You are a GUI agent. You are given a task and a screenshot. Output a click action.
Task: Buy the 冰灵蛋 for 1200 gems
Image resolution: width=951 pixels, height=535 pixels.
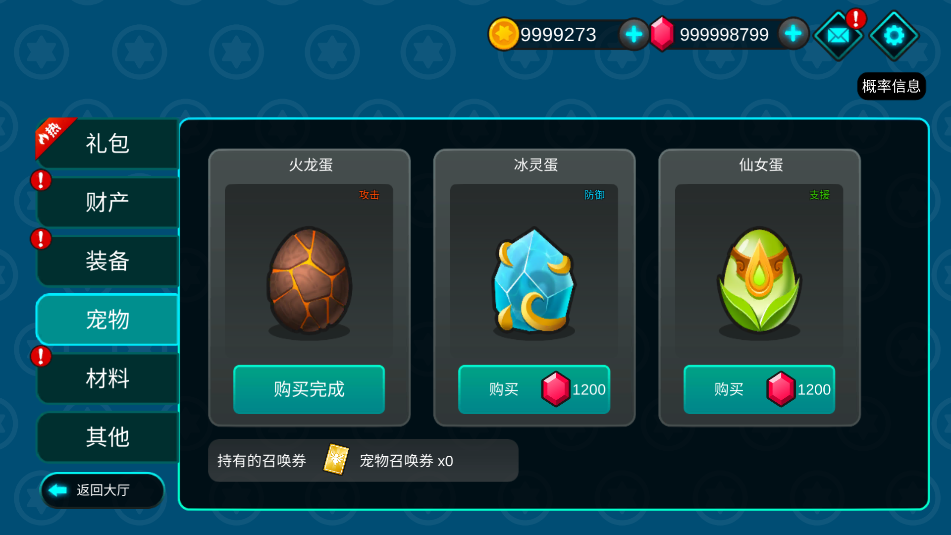534,389
